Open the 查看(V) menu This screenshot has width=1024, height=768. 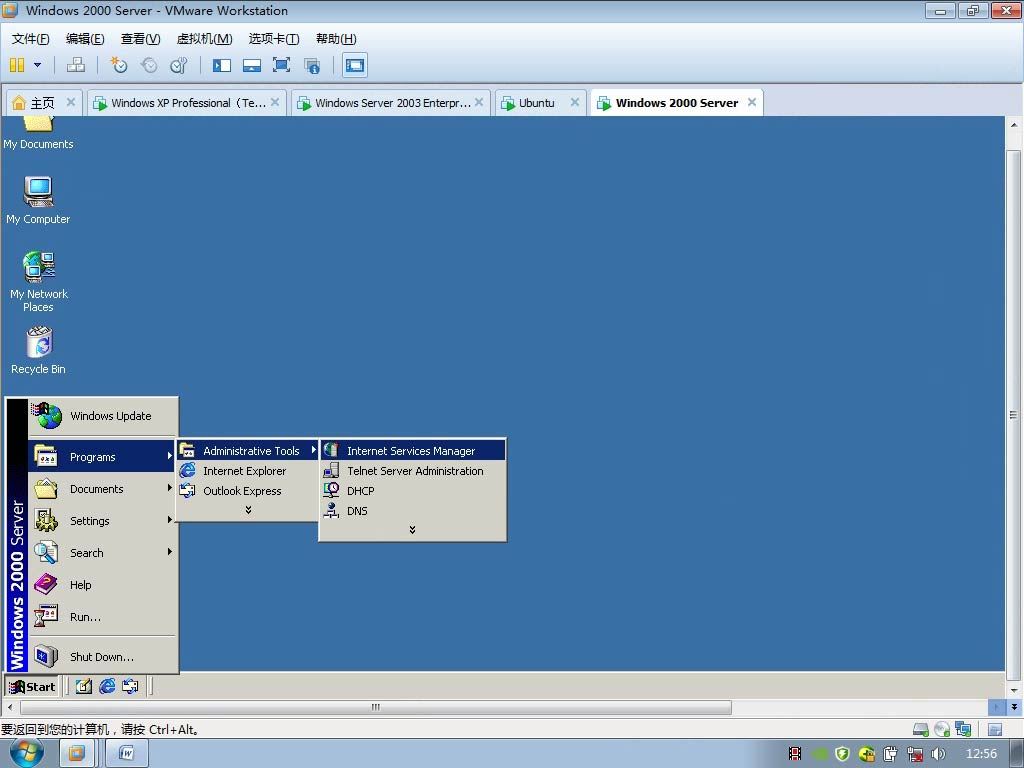(140, 39)
